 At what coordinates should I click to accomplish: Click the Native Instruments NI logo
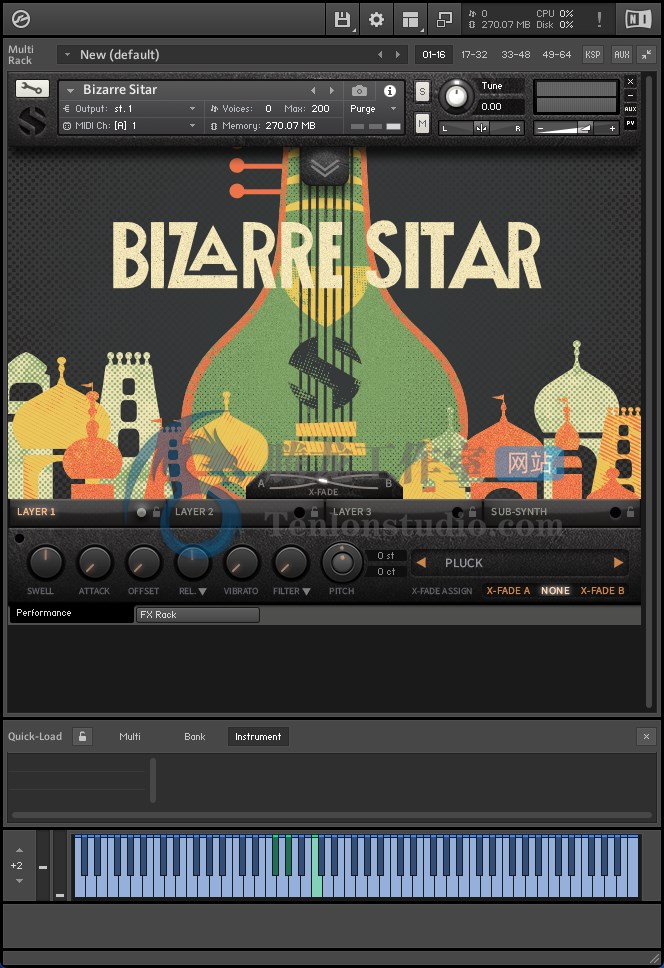pos(637,20)
